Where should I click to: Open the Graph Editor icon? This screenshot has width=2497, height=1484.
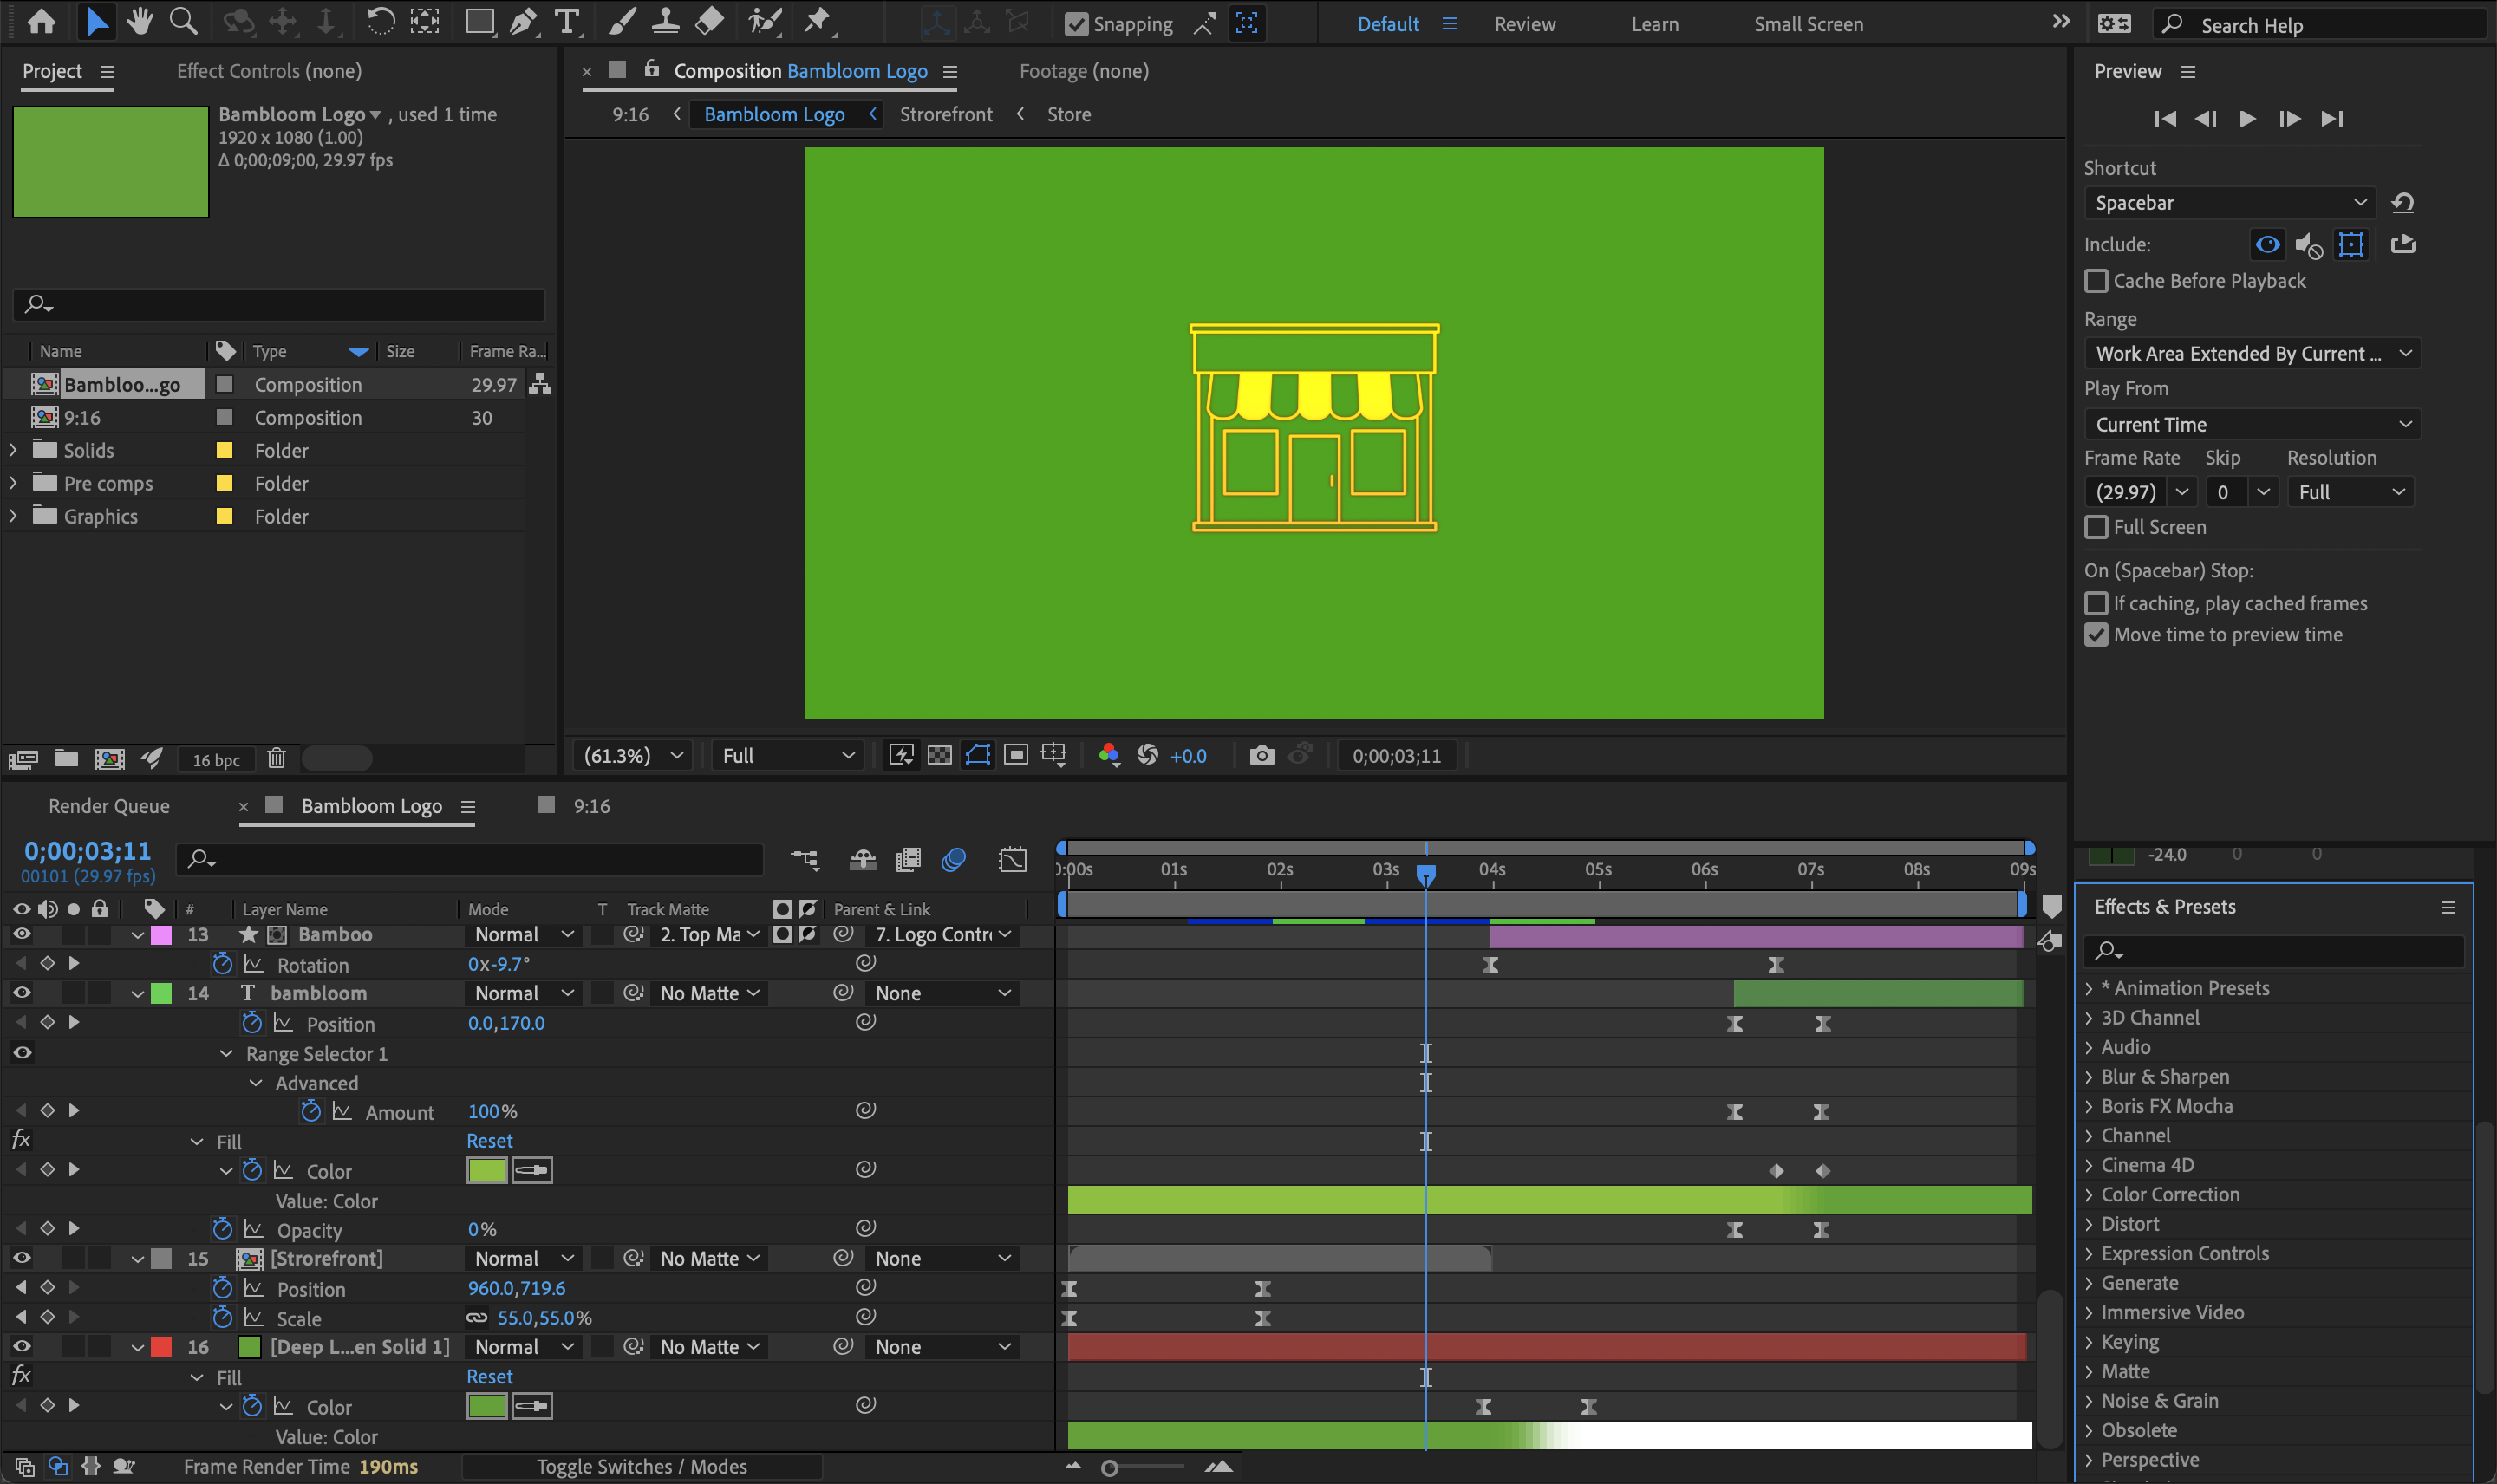point(1012,860)
